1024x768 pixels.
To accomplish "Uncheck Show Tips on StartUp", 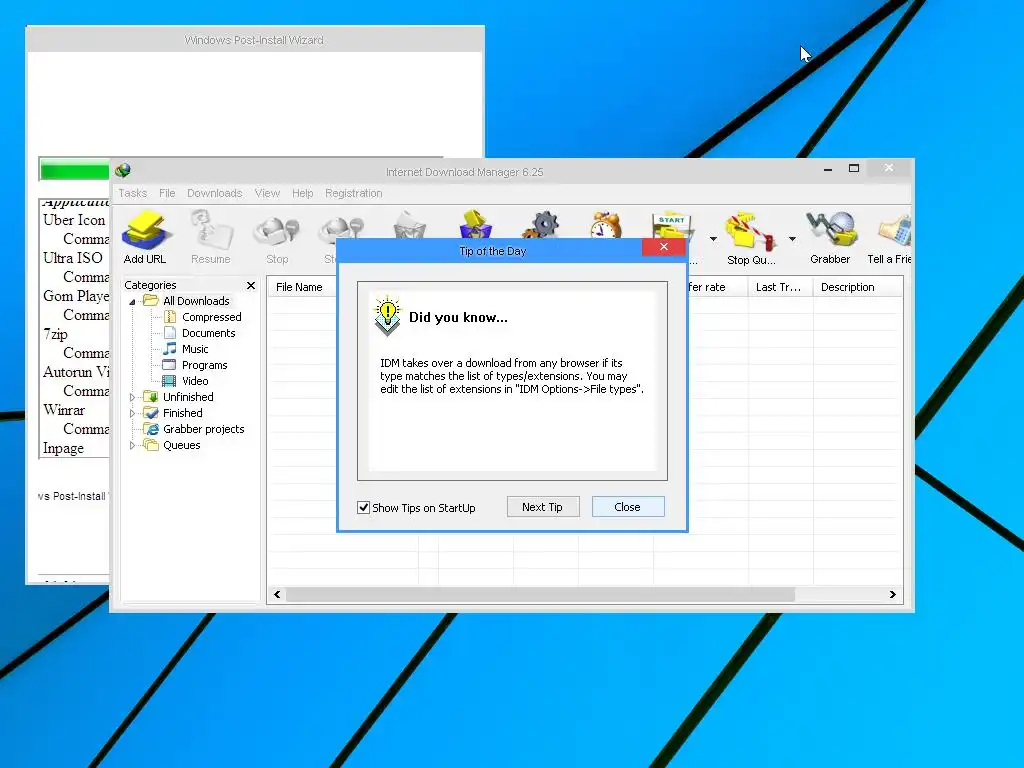I will coord(364,507).
